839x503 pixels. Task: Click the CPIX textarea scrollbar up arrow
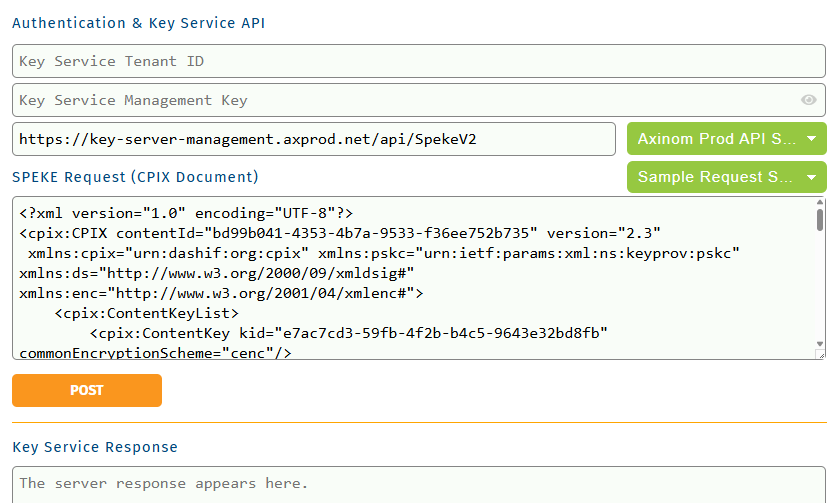pos(820,203)
